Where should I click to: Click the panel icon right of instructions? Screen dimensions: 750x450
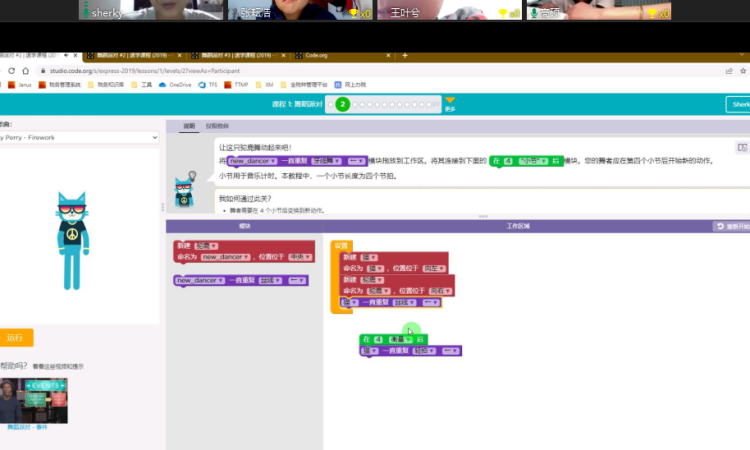tap(742, 148)
